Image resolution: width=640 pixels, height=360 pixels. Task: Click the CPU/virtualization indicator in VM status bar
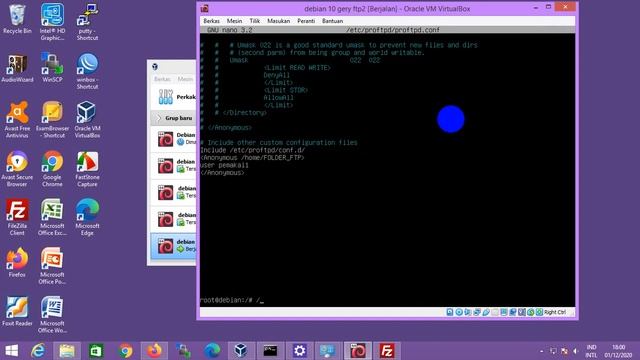522,312
